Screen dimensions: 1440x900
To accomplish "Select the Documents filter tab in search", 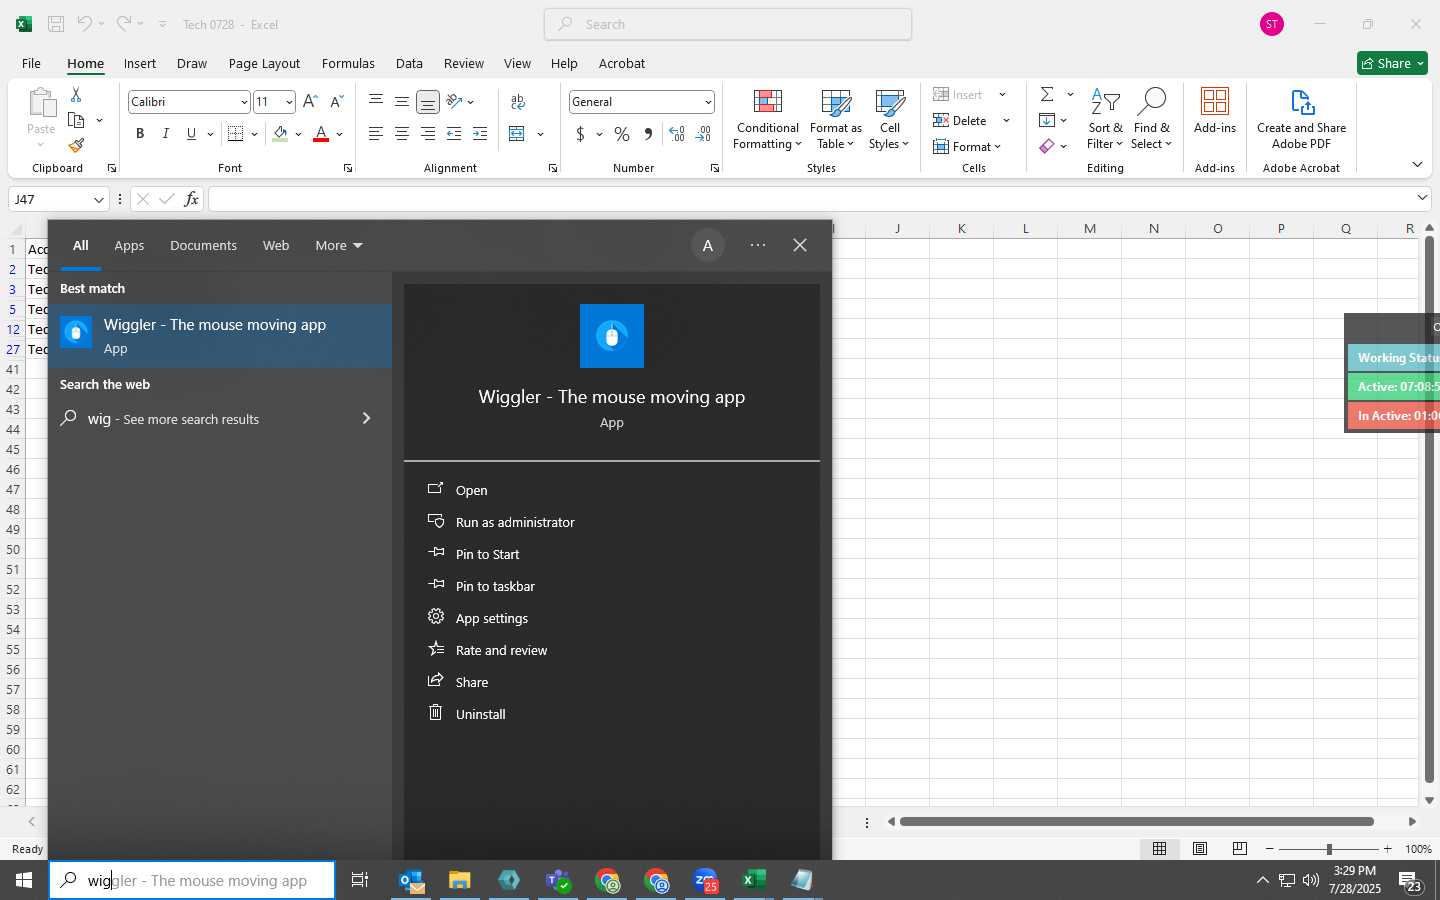I will coord(203,245).
